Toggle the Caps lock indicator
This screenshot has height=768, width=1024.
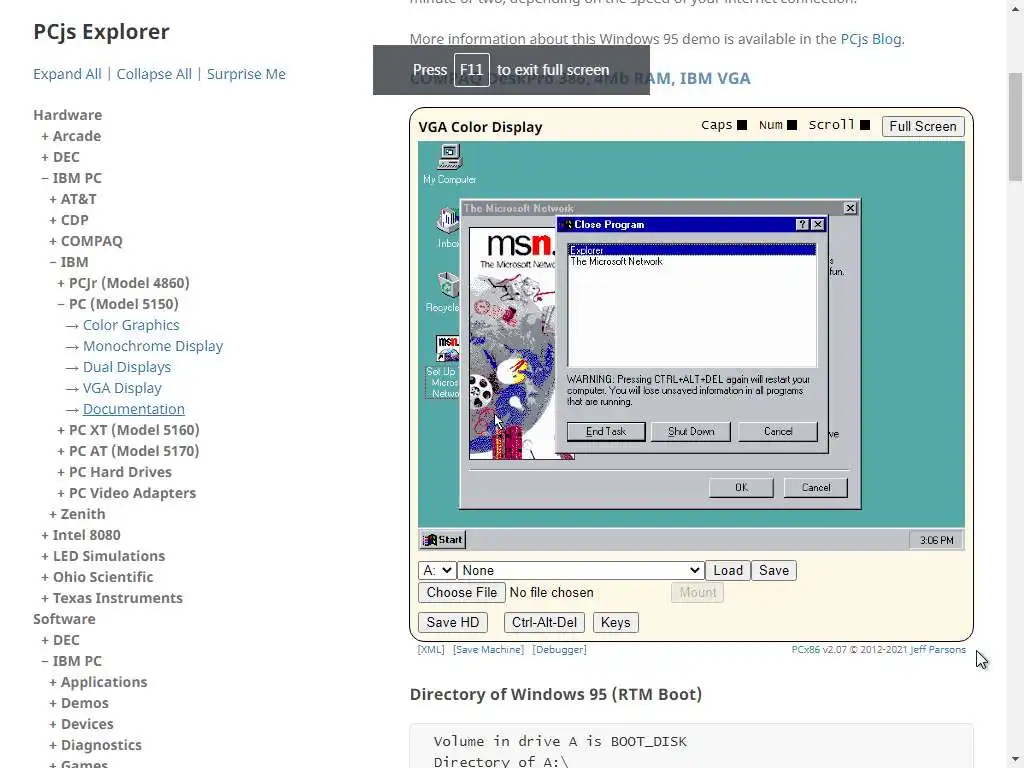tap(742, 125)
